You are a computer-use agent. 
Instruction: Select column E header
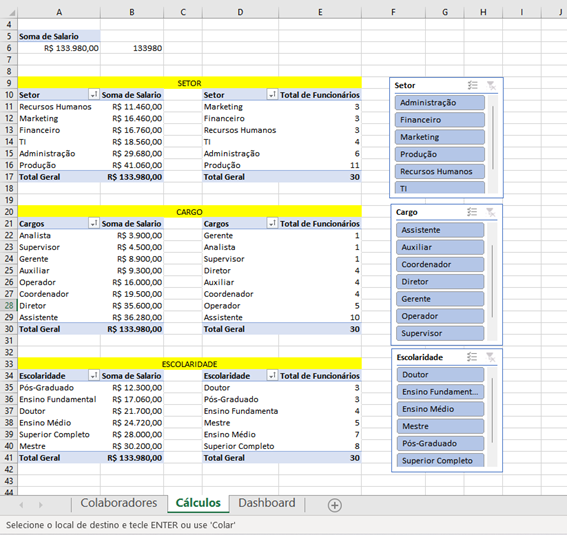coord(320,12)
